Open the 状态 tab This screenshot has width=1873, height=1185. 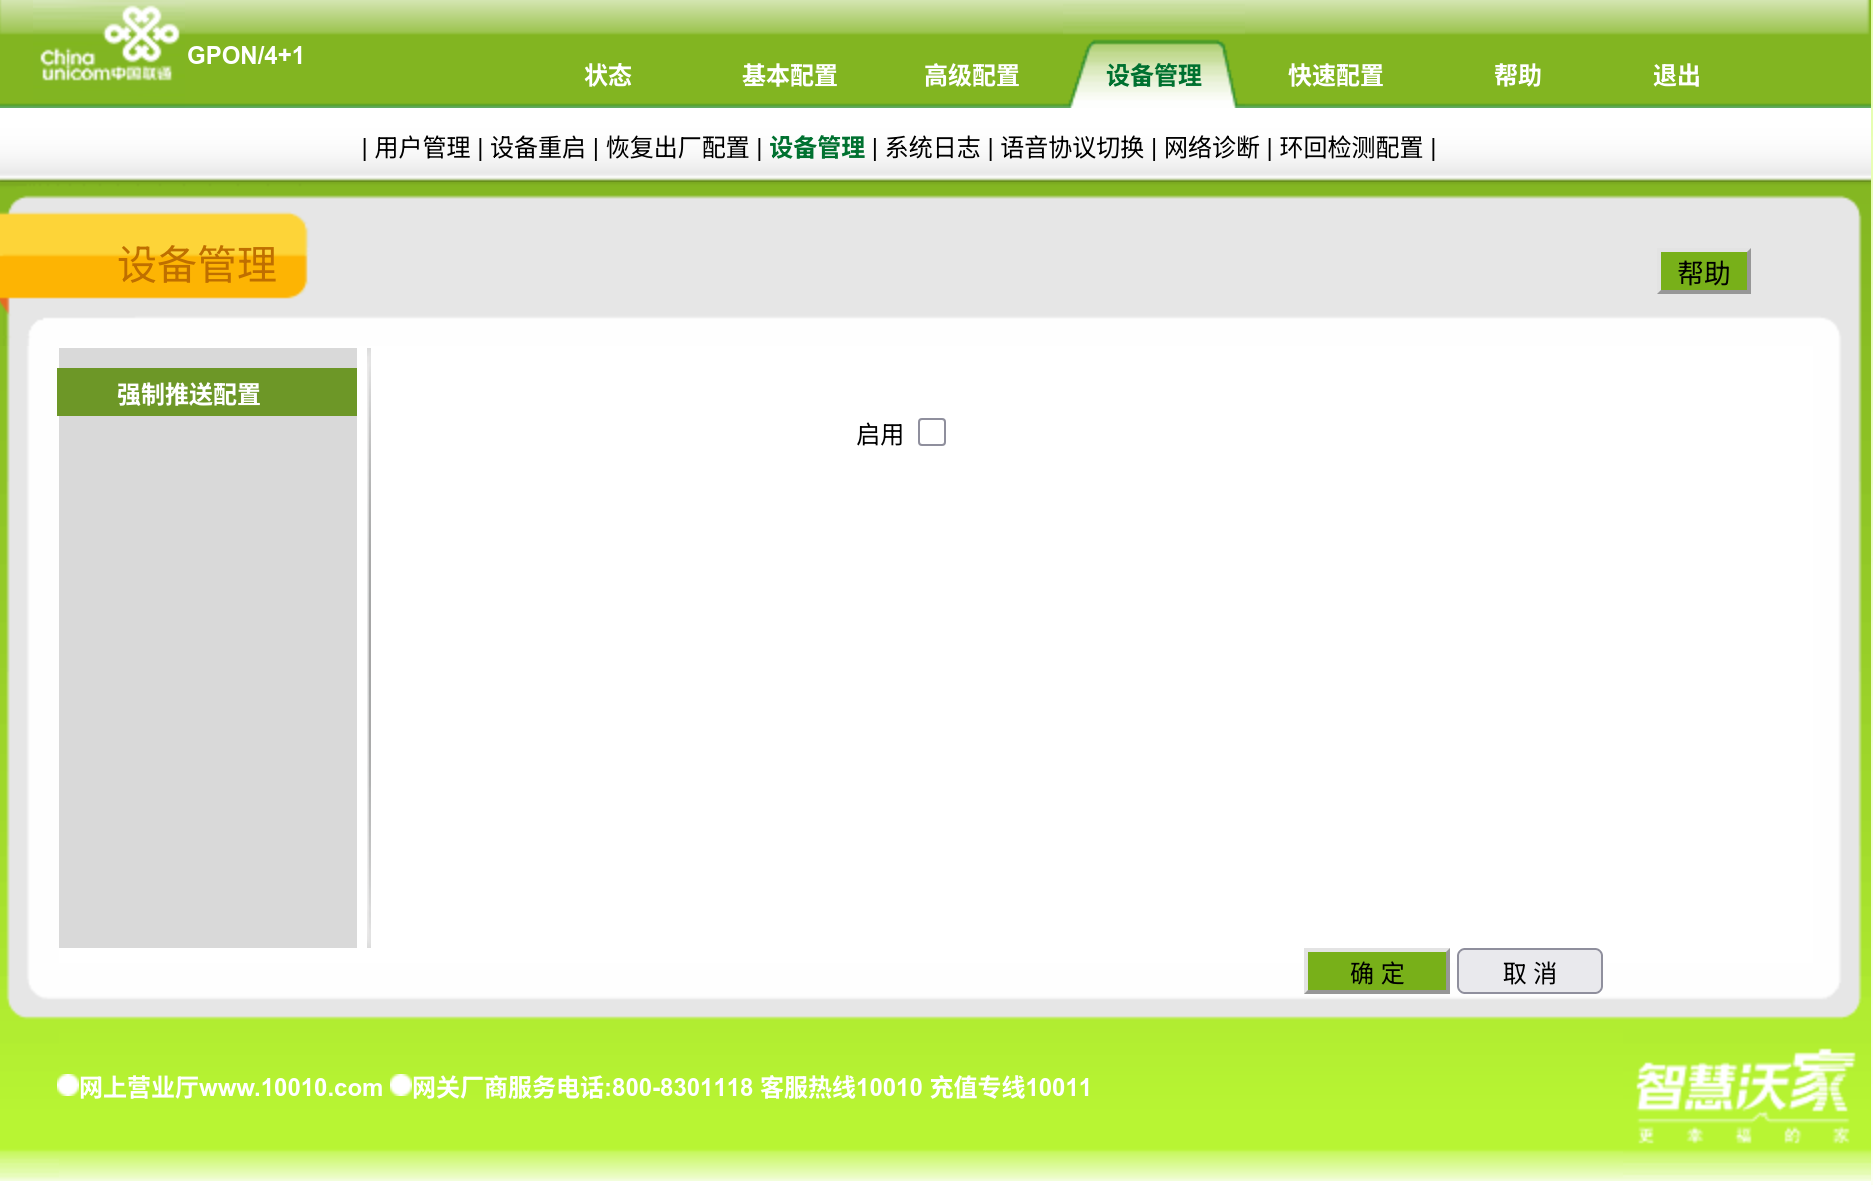(x=608, y=76)
